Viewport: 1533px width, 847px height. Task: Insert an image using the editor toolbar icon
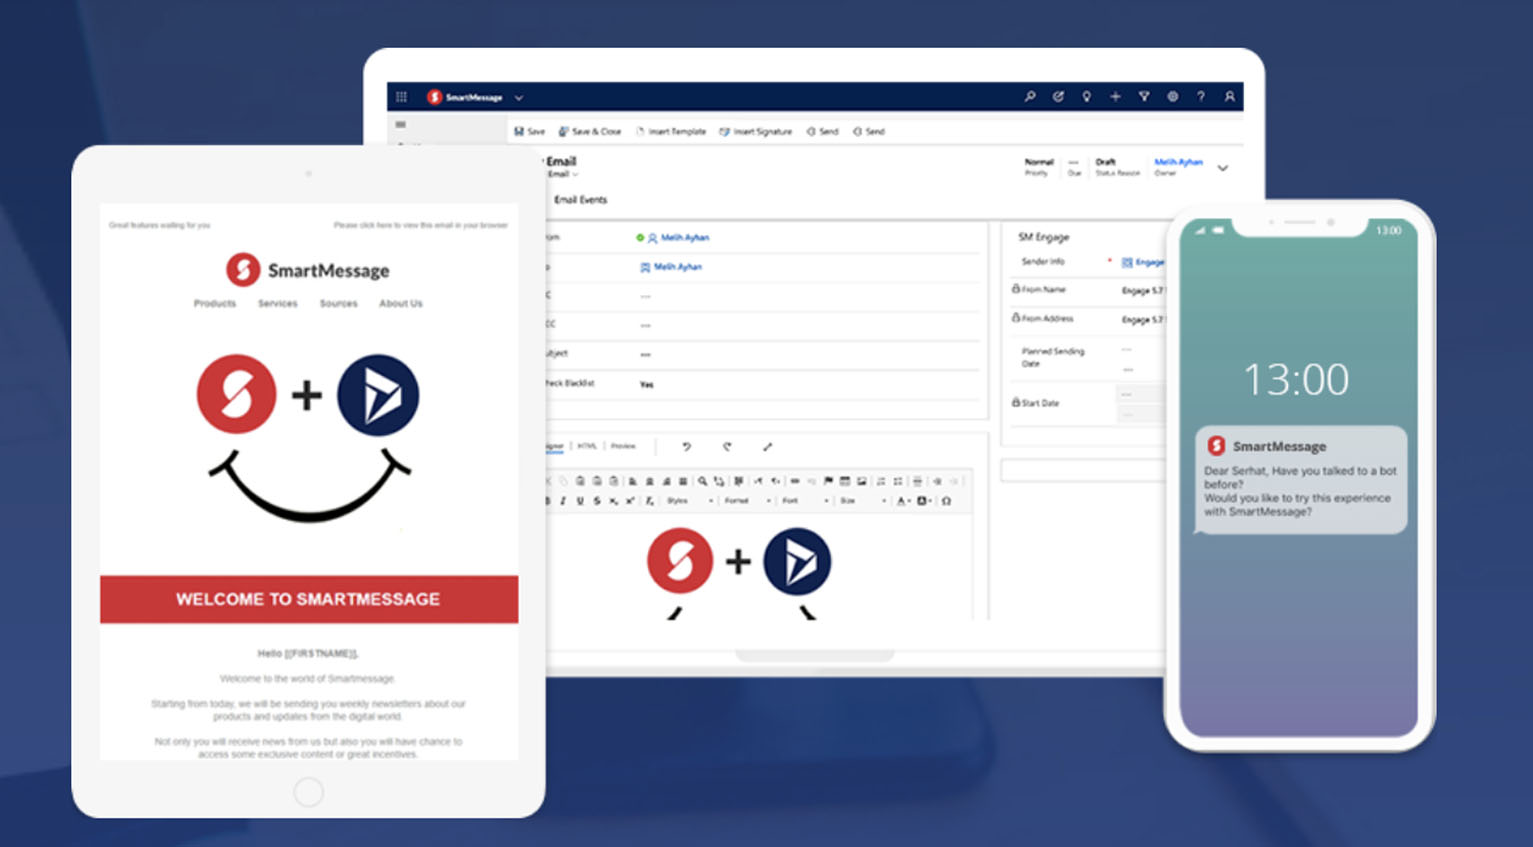[862, 481]
